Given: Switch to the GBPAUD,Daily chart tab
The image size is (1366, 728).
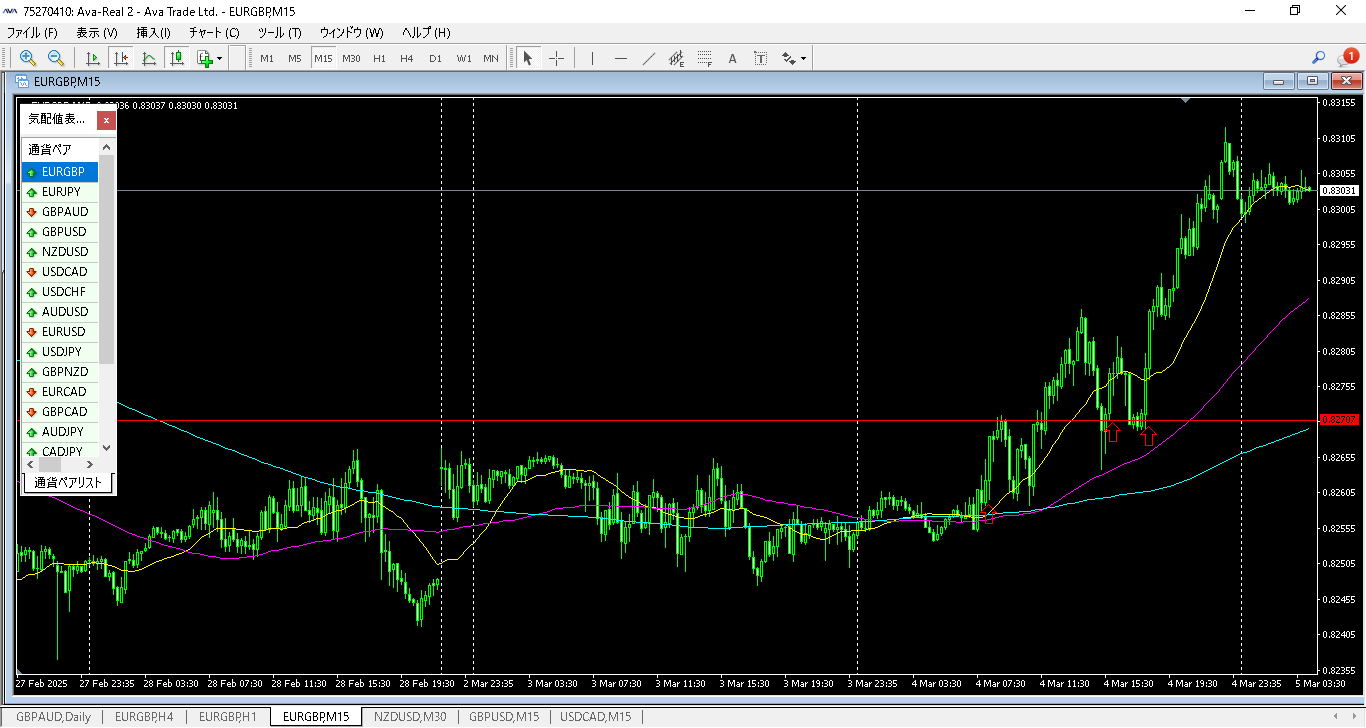Looking at the screenshot, I should pos(53,717).
